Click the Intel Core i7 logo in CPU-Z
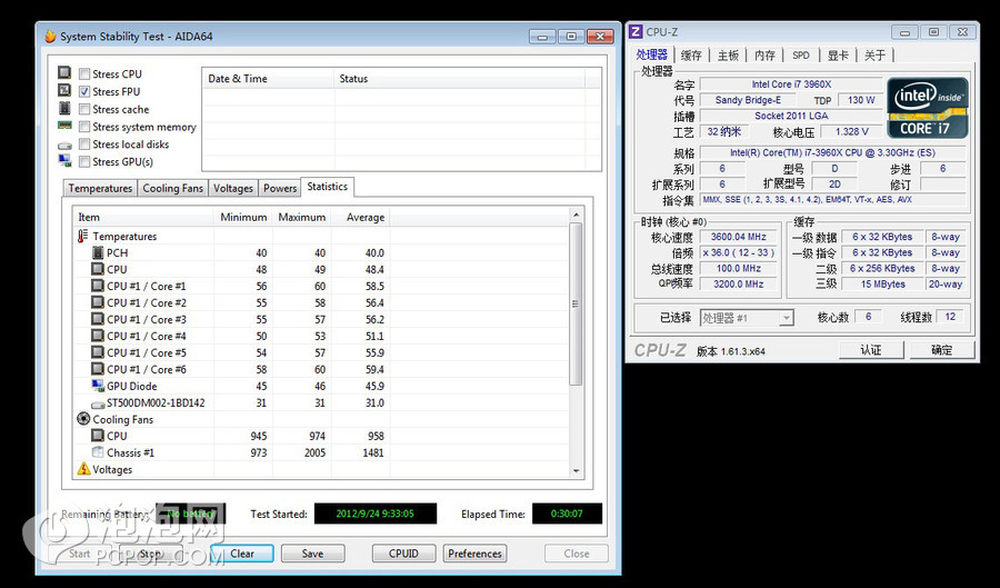 (927, 108)
